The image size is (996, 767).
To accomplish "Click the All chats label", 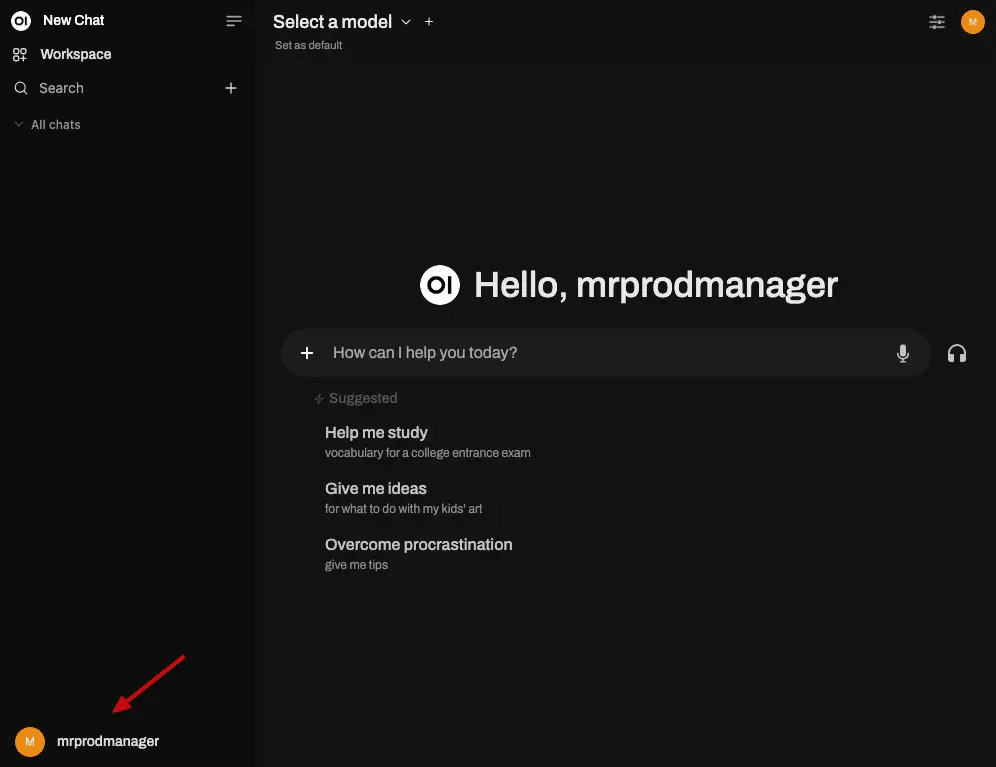I will [56, 125].
